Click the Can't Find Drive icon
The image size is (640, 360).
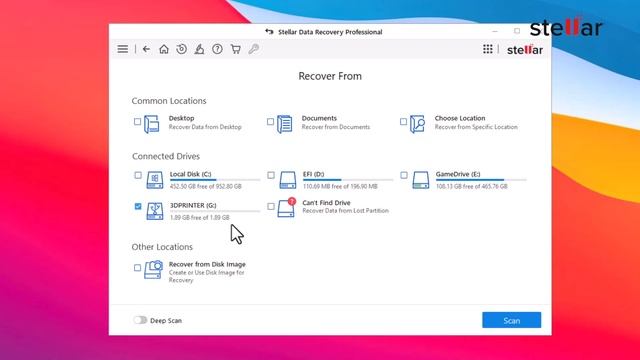click(287, 208)
